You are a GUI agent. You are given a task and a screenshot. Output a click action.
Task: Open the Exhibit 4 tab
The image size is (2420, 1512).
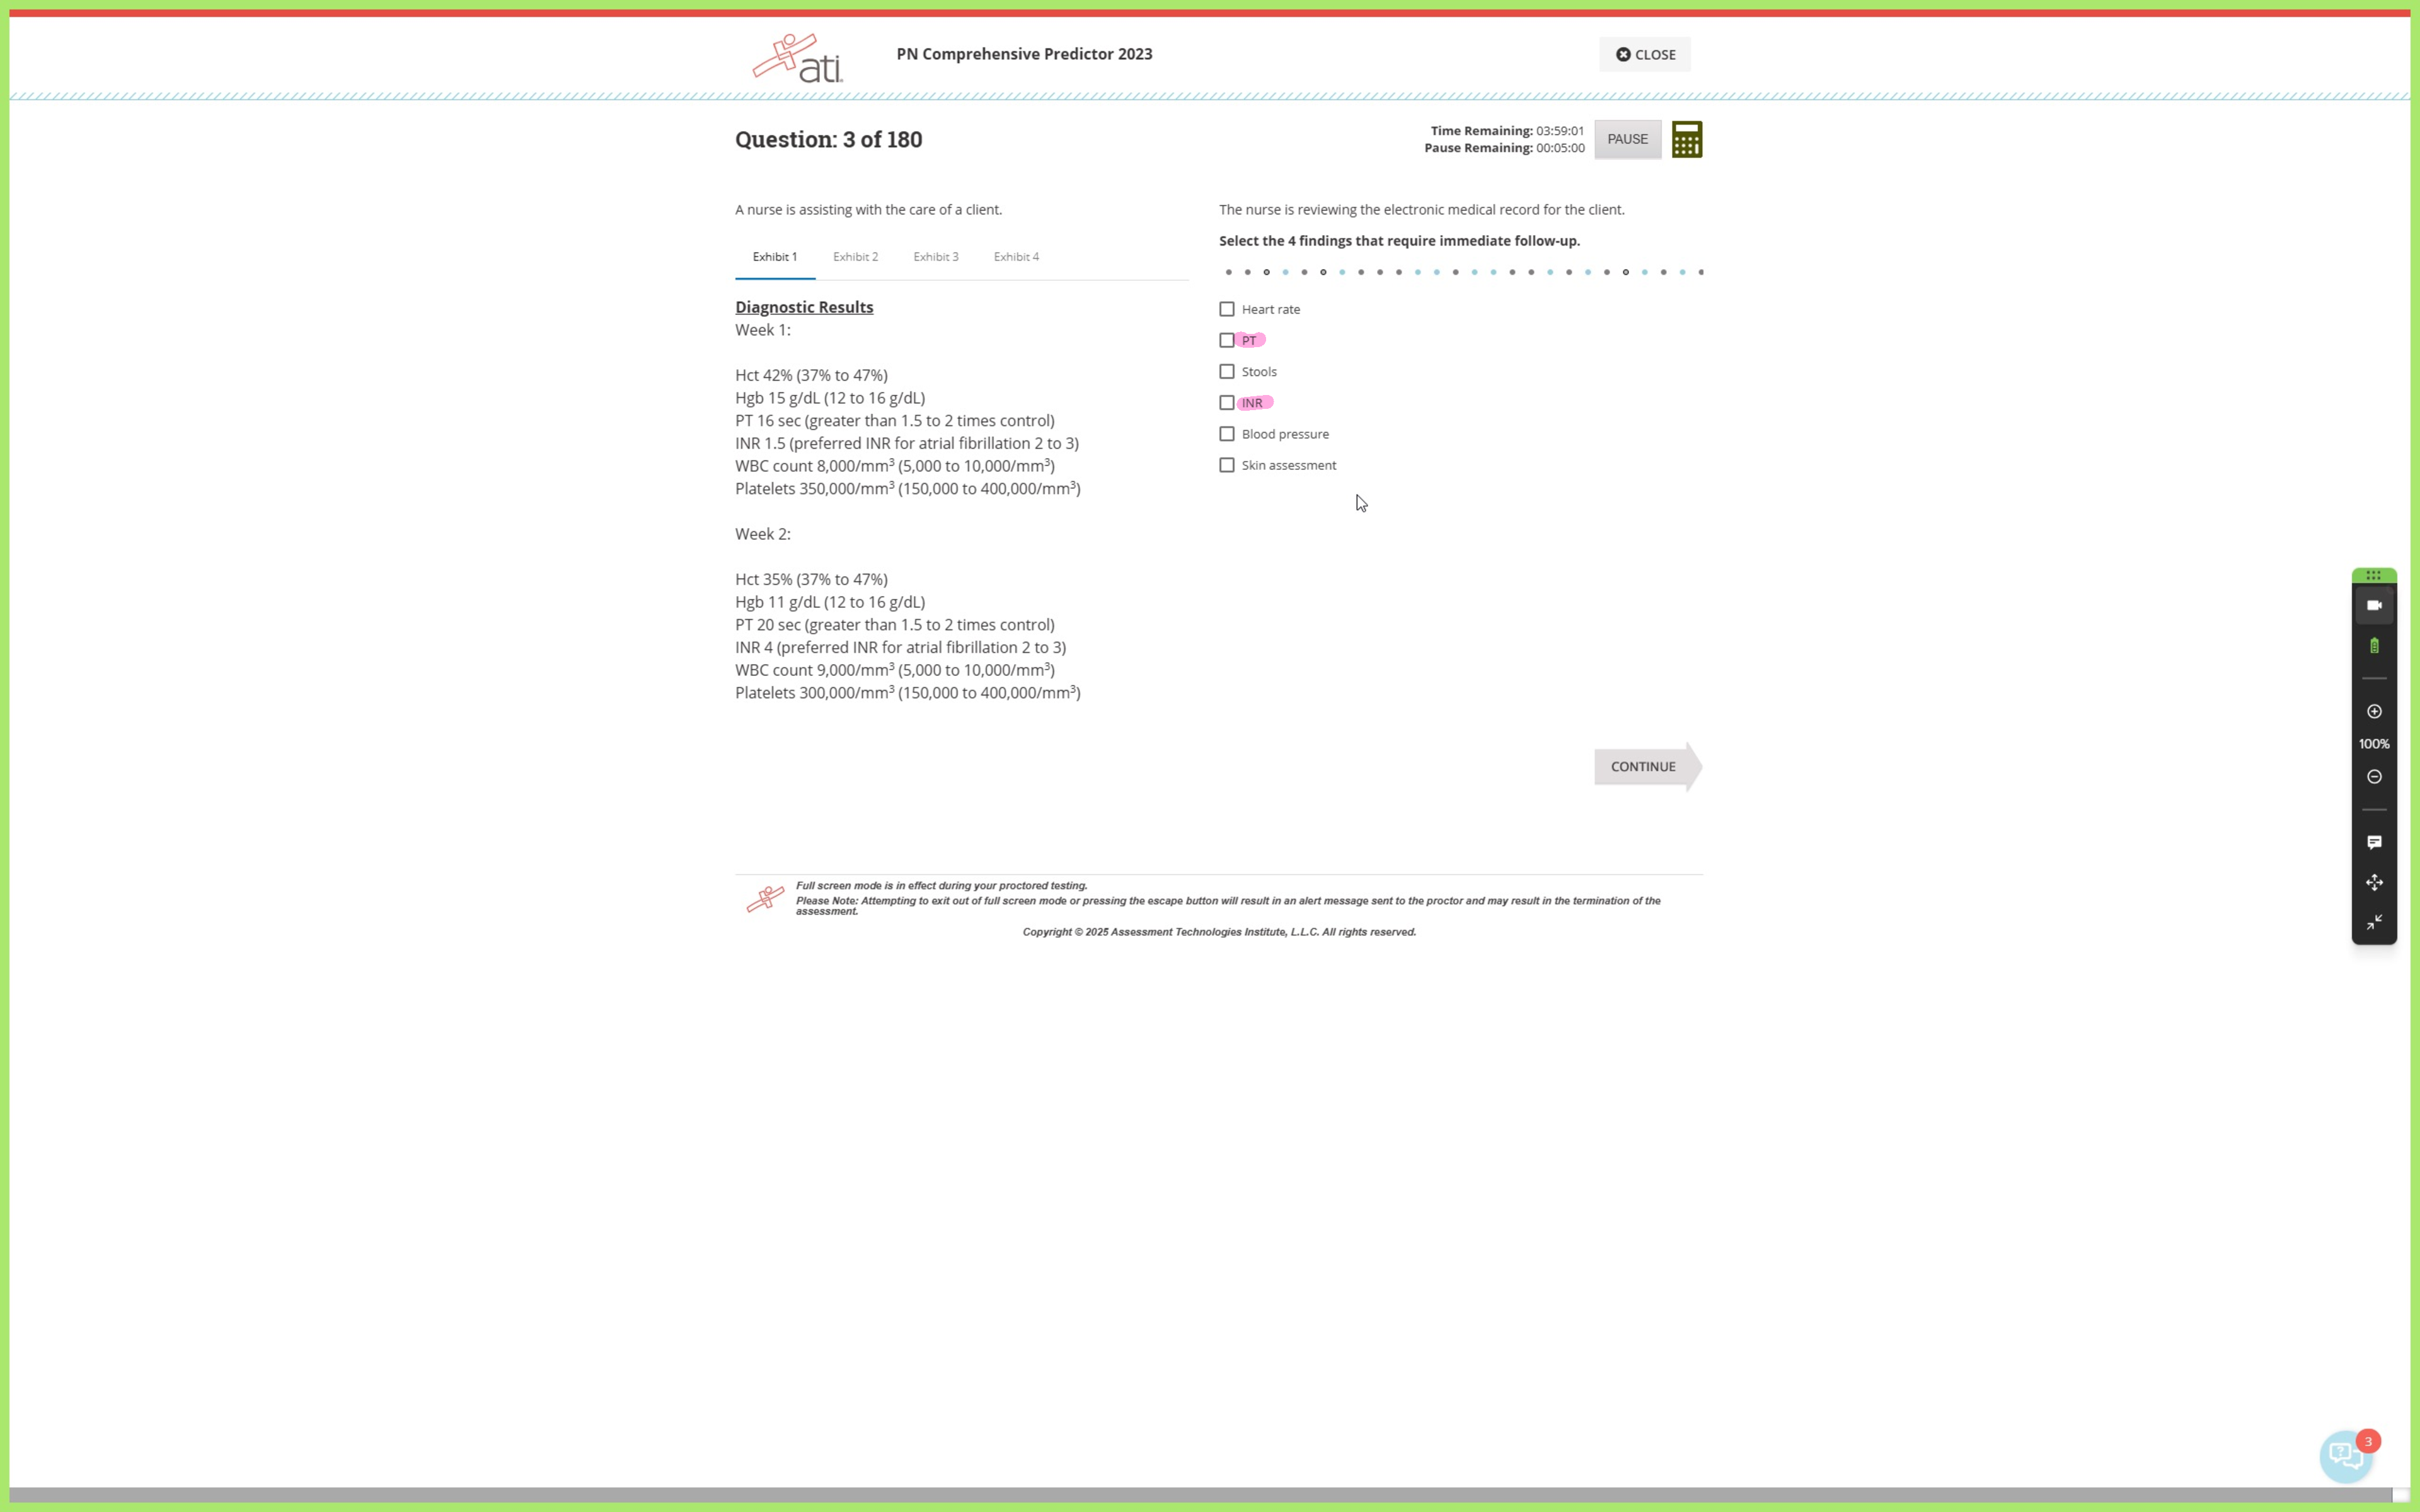1016,257
